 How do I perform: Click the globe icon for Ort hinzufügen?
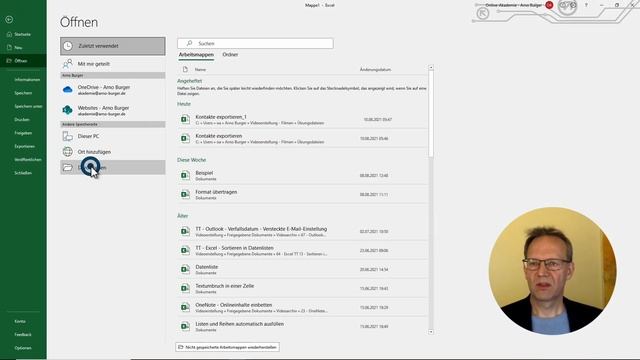coord(67,152)
